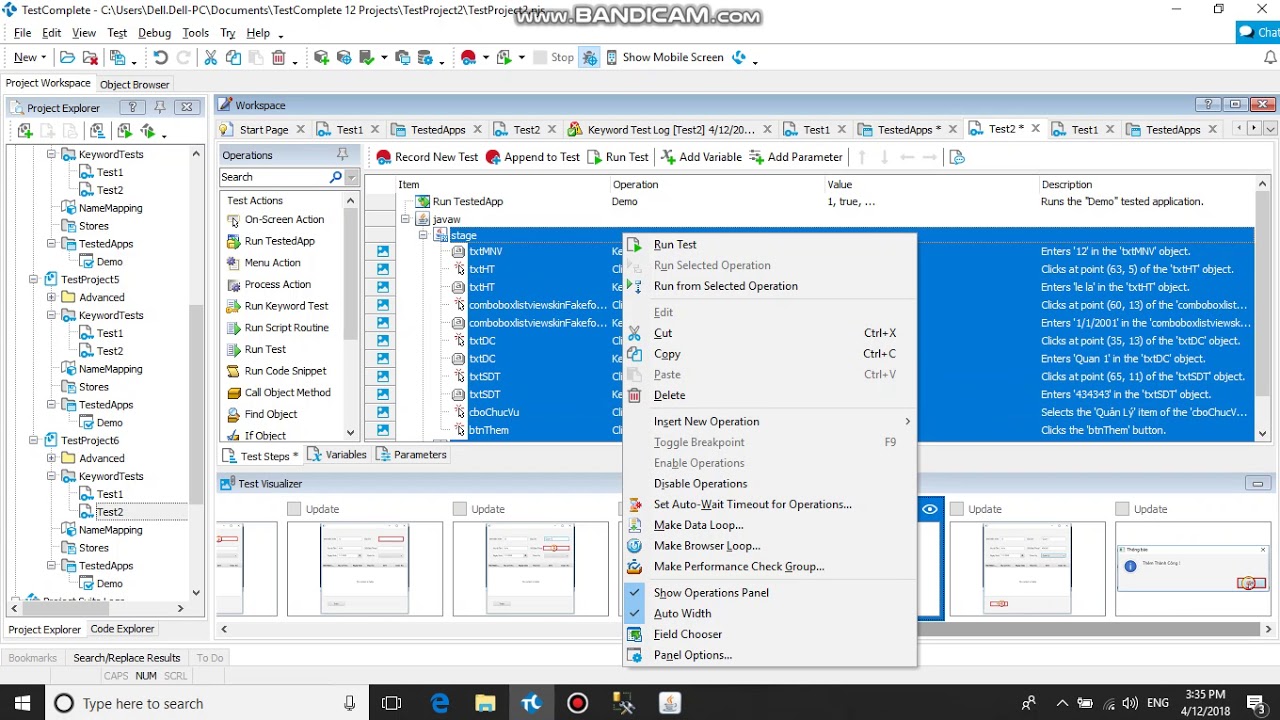Click the pin icon in Project Explorer header
The image size is (1280, 720).
pos(159,107)
